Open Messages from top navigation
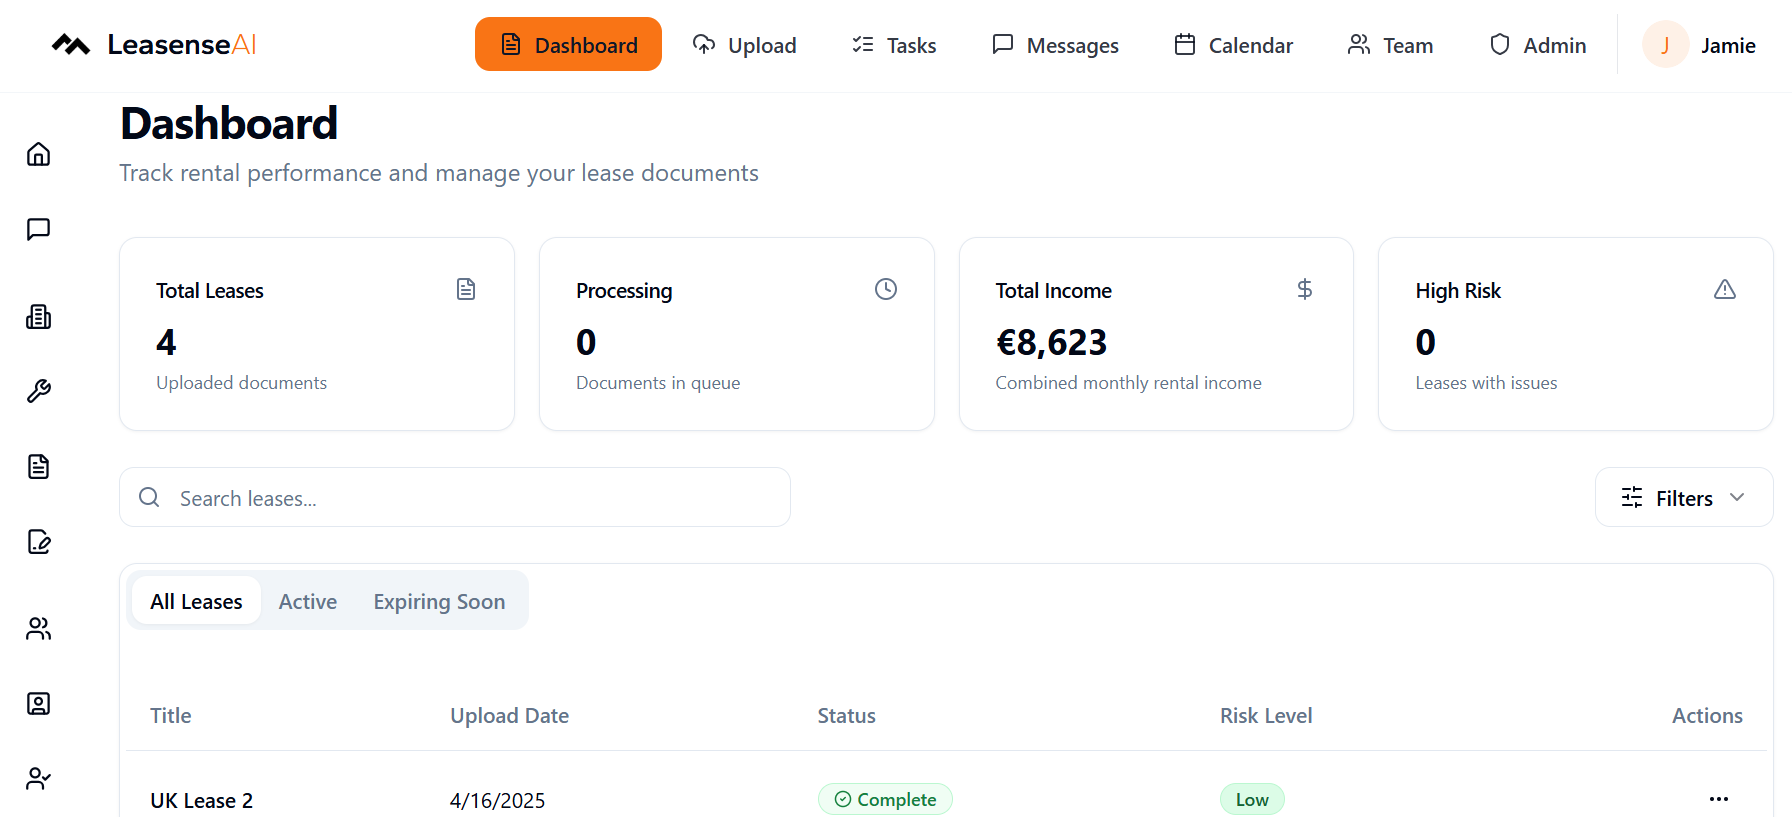This screenshot has height=817, width=1792. pos(1055,45)
